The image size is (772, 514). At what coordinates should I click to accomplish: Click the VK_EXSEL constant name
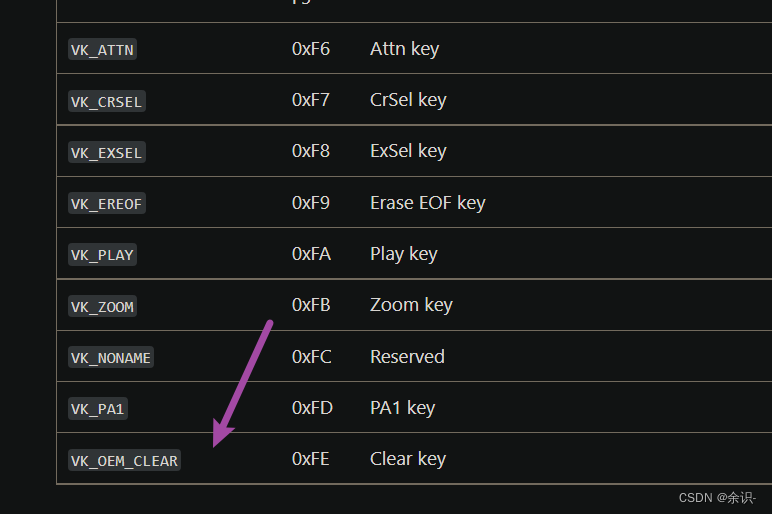pos(107,153)
